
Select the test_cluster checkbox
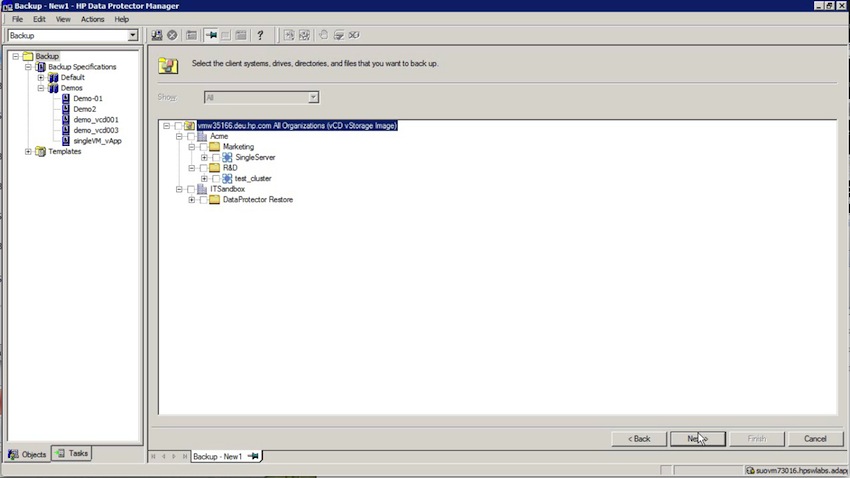(216, 178)
